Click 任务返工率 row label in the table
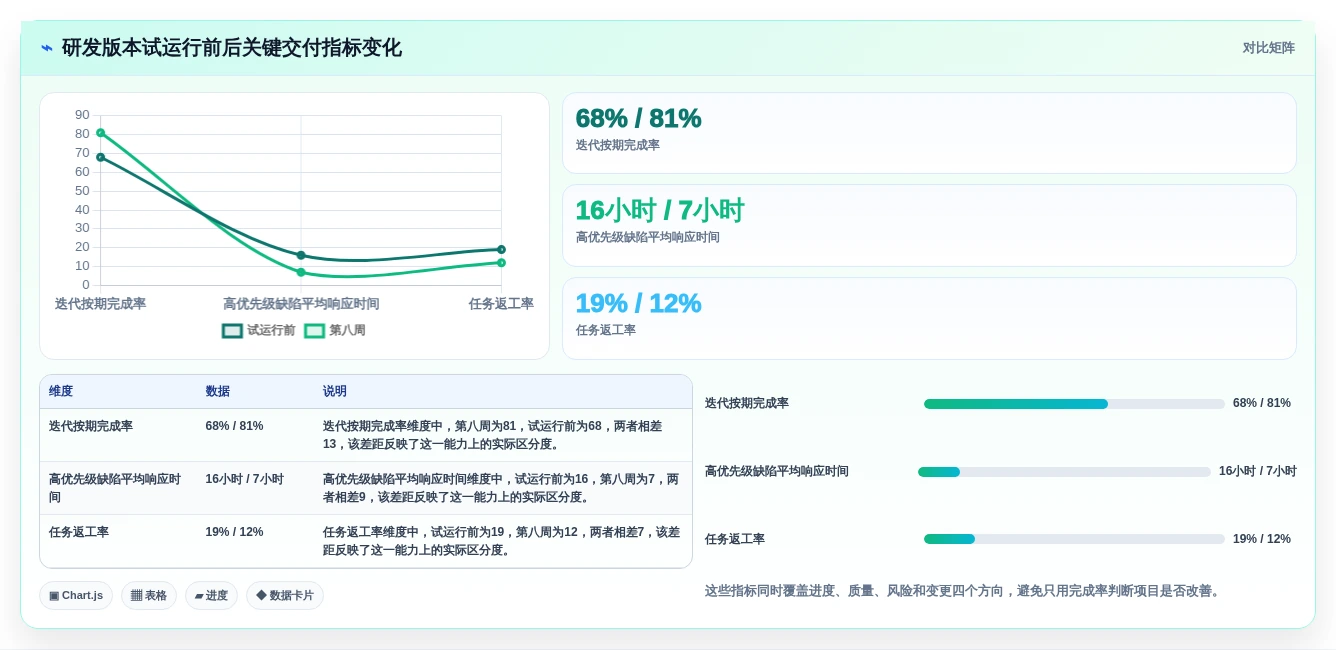 (79, 532)
